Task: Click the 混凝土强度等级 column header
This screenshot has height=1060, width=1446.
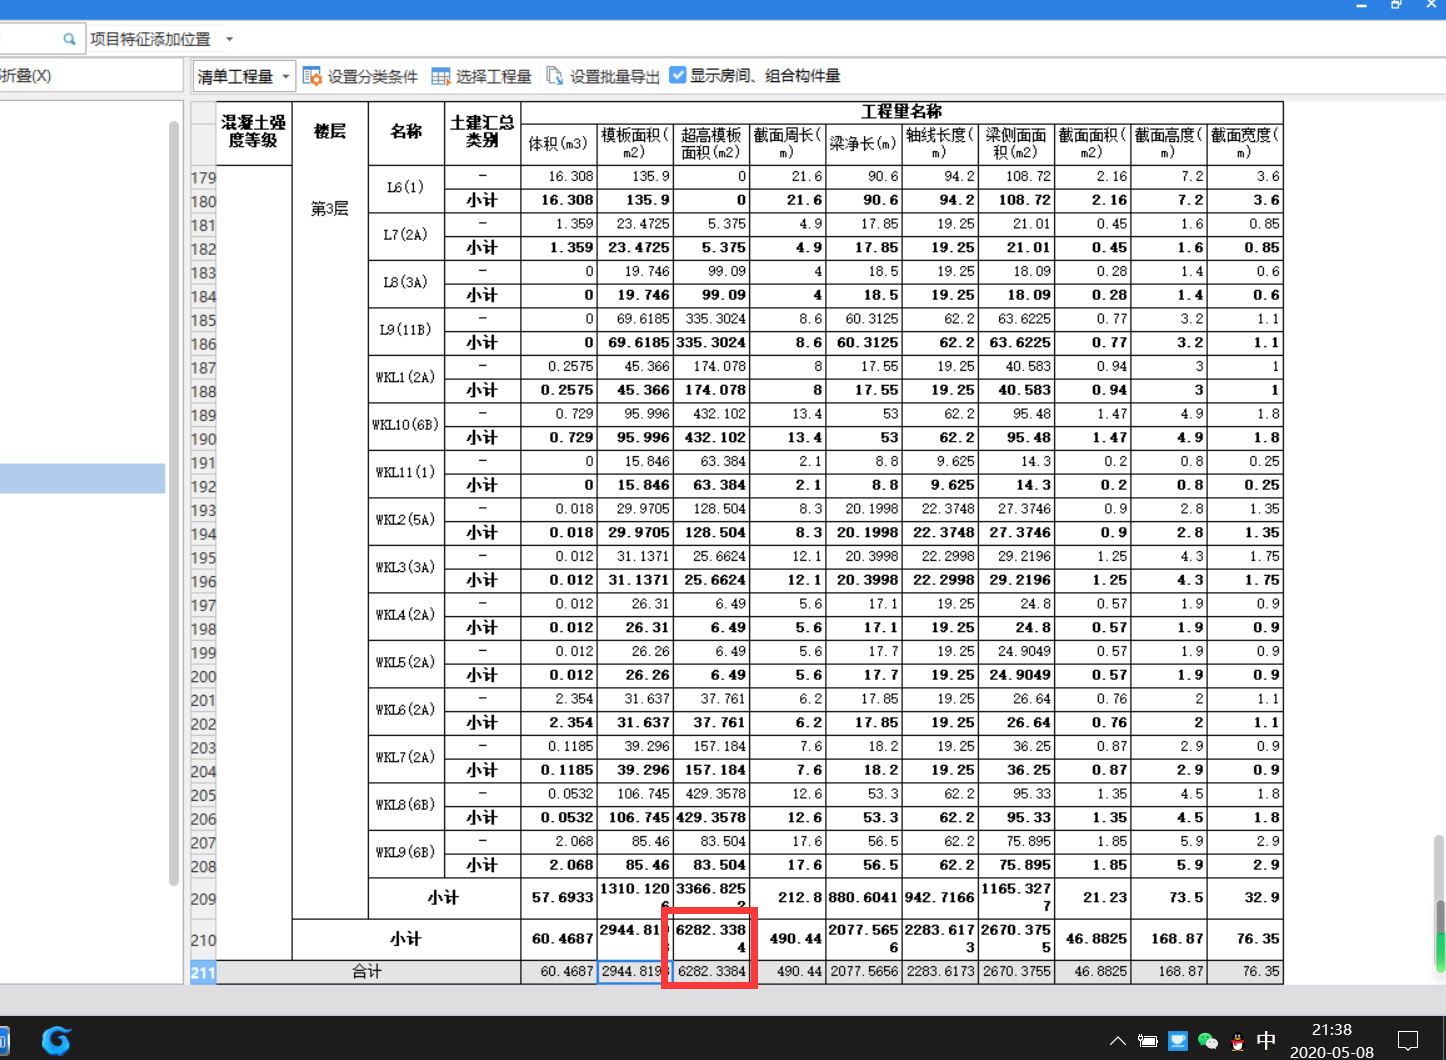Action: tap(254, 133)
